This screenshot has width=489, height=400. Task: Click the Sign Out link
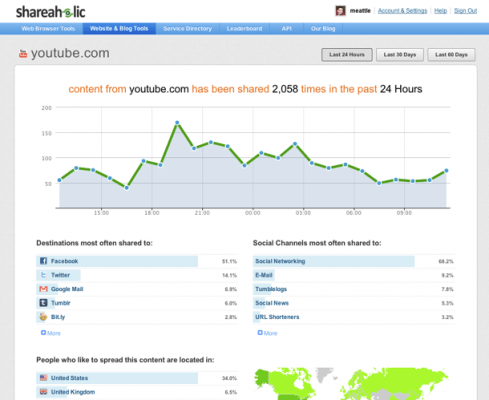click(x=465, y=11)
